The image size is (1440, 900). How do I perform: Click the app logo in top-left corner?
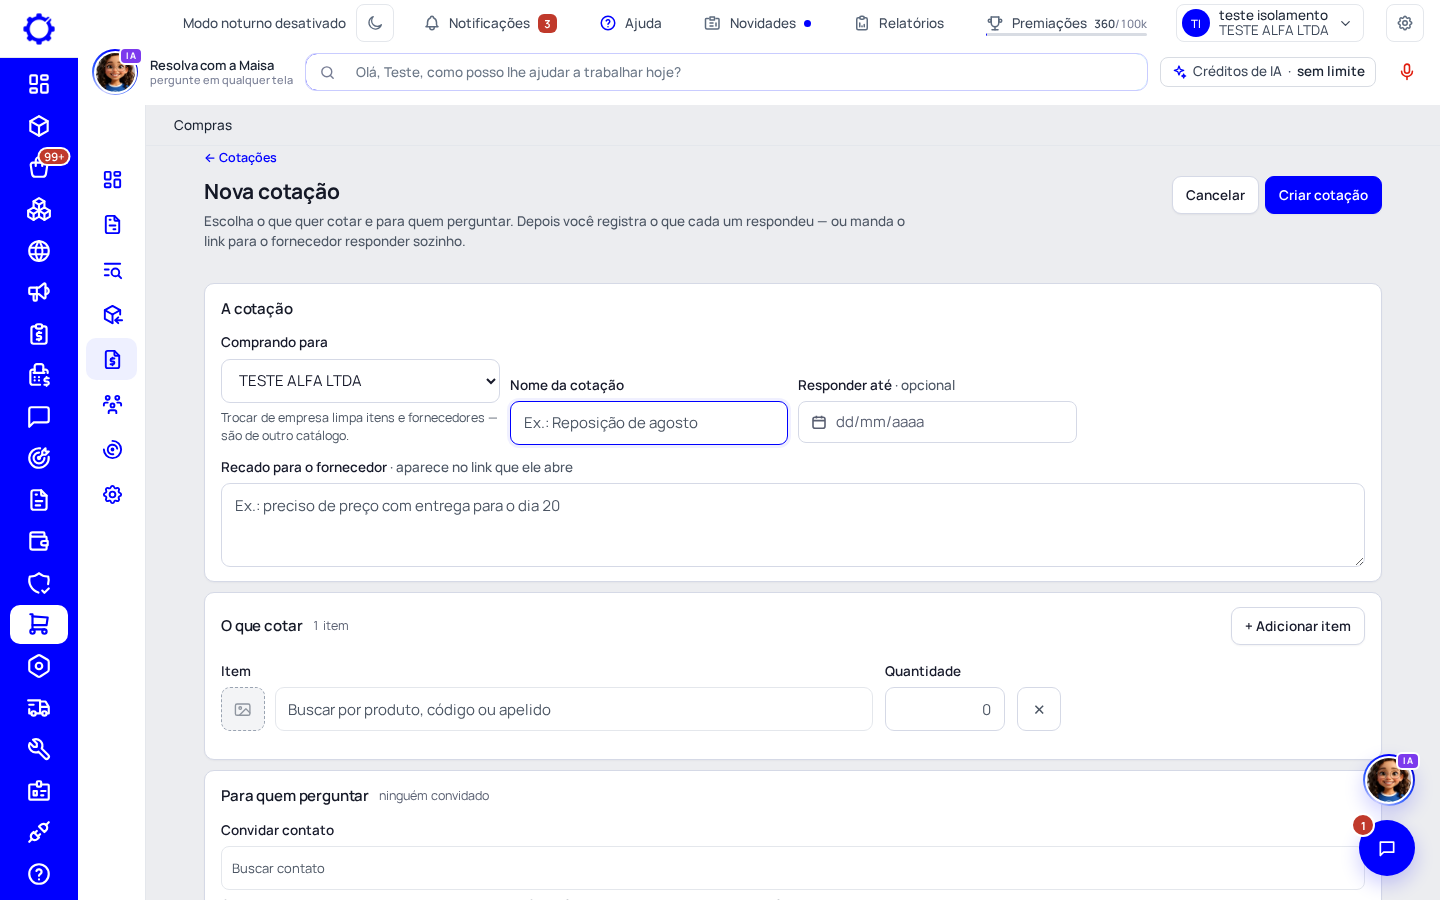pyautogui.click(x=39, y=29)
